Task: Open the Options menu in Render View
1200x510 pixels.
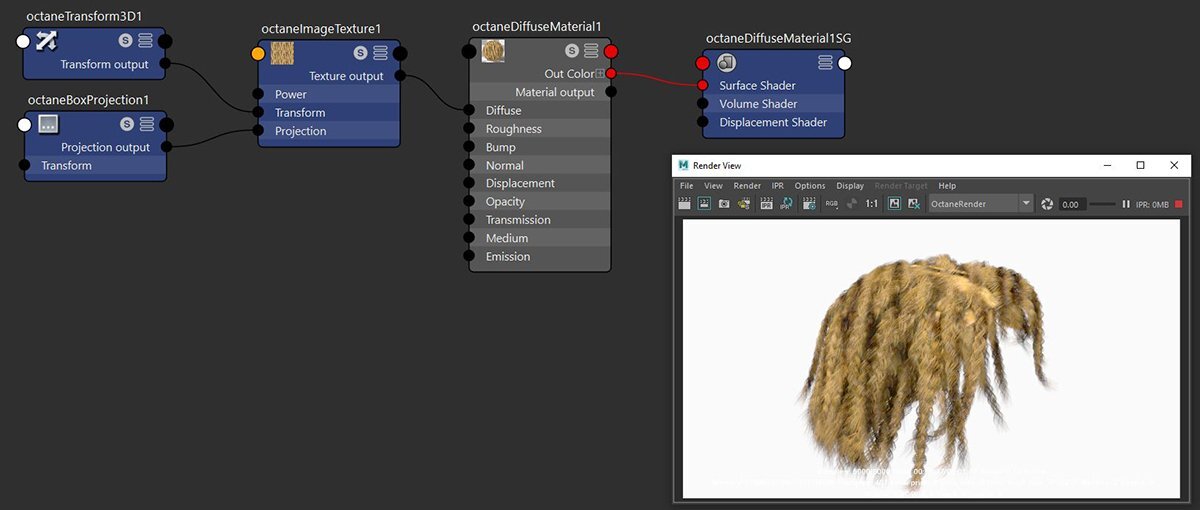Action: click(x=810, y=186)
